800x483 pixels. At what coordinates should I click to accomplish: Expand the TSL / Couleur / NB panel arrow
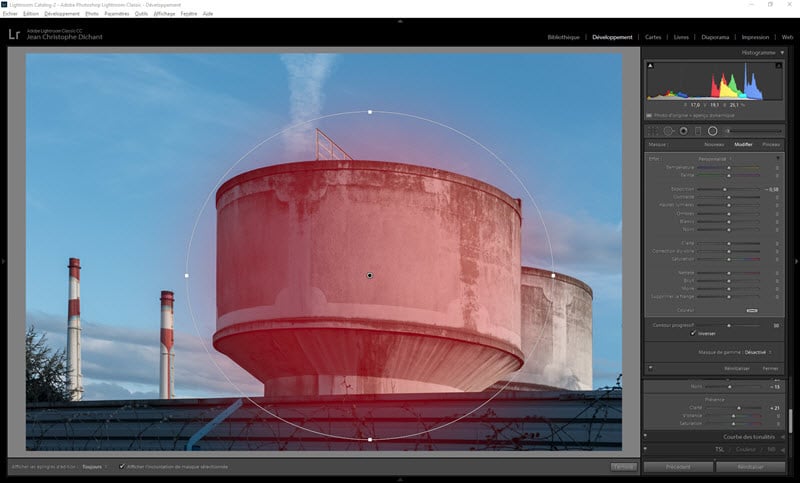783,449
